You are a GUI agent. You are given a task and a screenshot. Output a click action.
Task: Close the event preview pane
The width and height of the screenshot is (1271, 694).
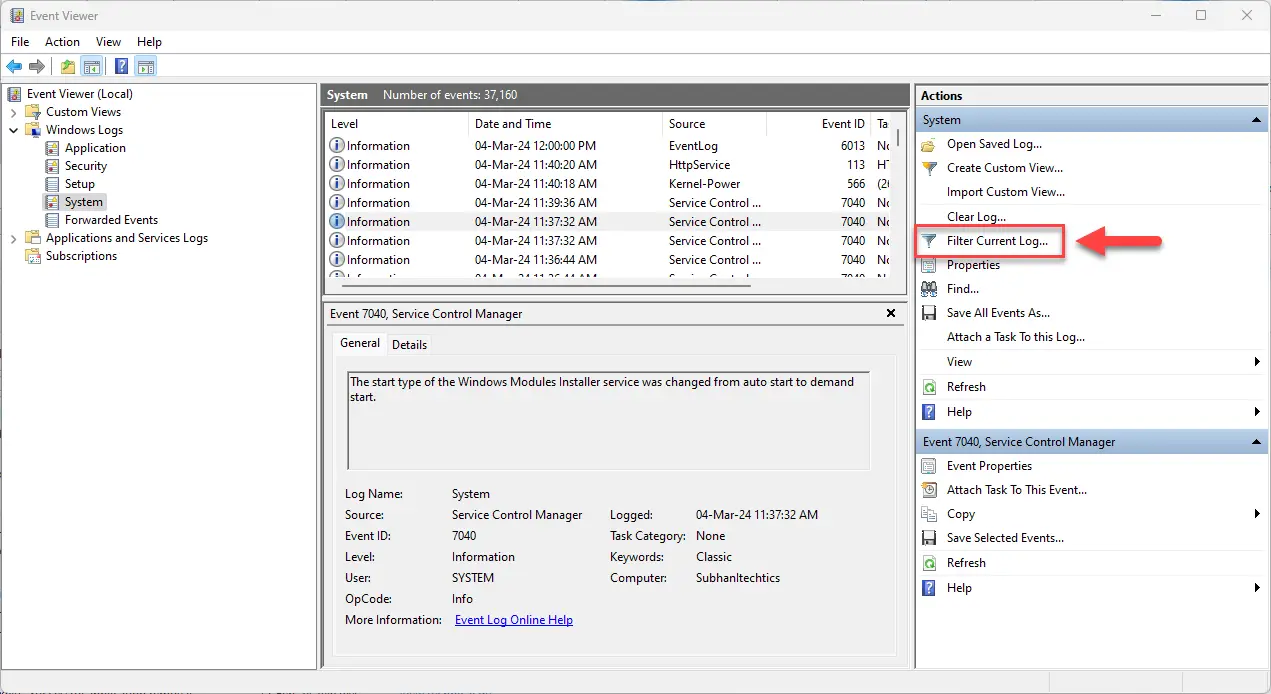point(891,313)
